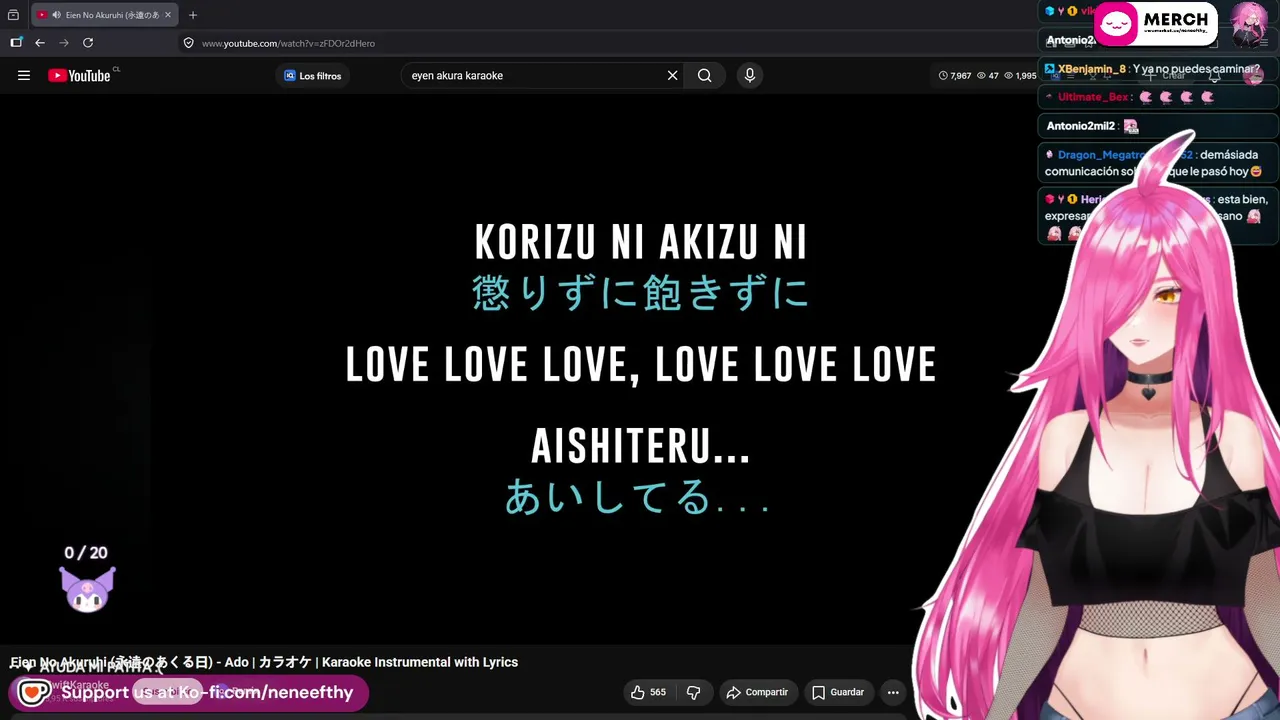This screenshot has height=720, width=1280.
Task: Open the tab list icon left of the tab
Action: point(13,15)
